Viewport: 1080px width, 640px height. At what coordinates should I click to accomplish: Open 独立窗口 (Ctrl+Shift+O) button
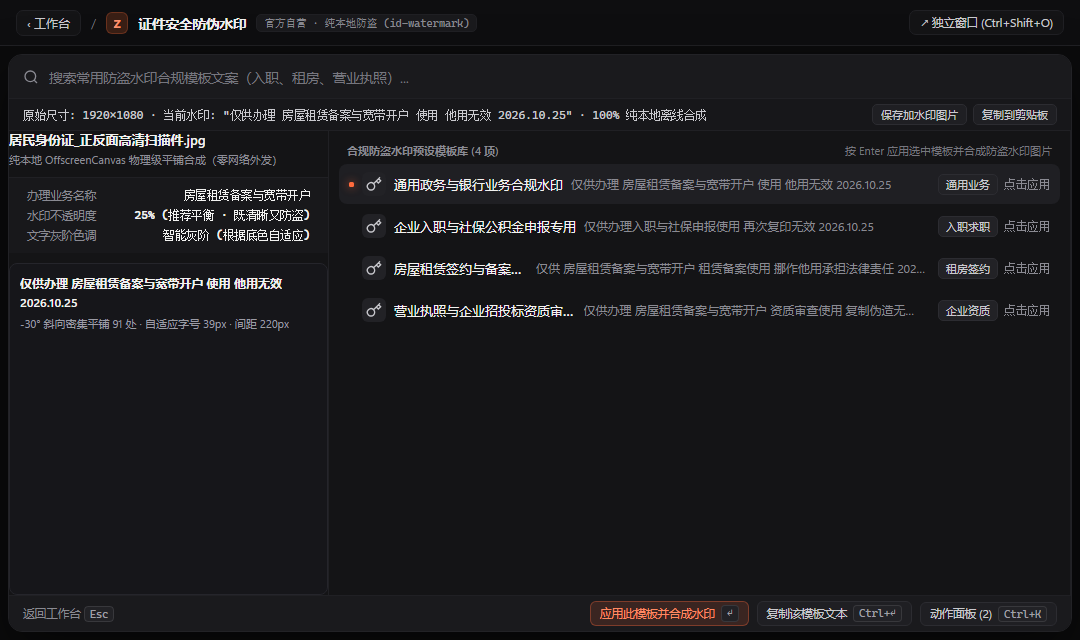point(986,23)
